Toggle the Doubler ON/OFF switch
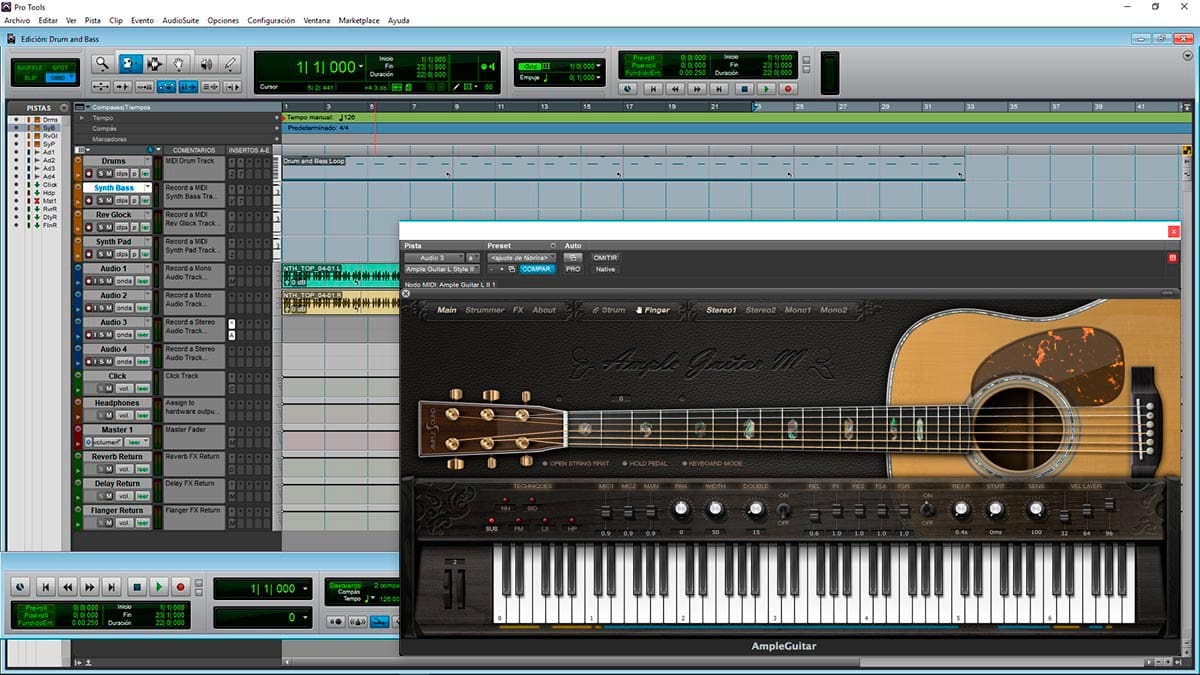The width and height of the screenshot is (1200, 675). (783, 509)
